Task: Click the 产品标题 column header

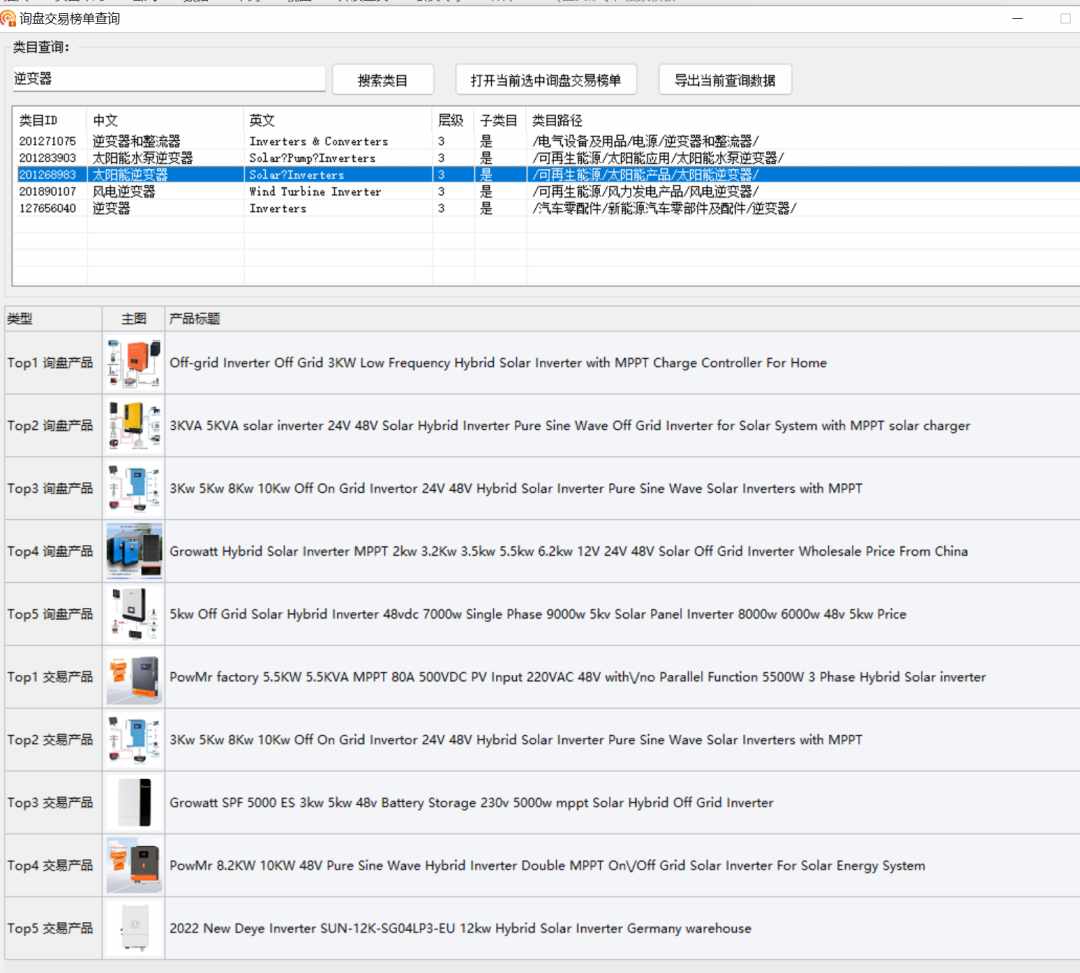Action: (x=195, y=319)
